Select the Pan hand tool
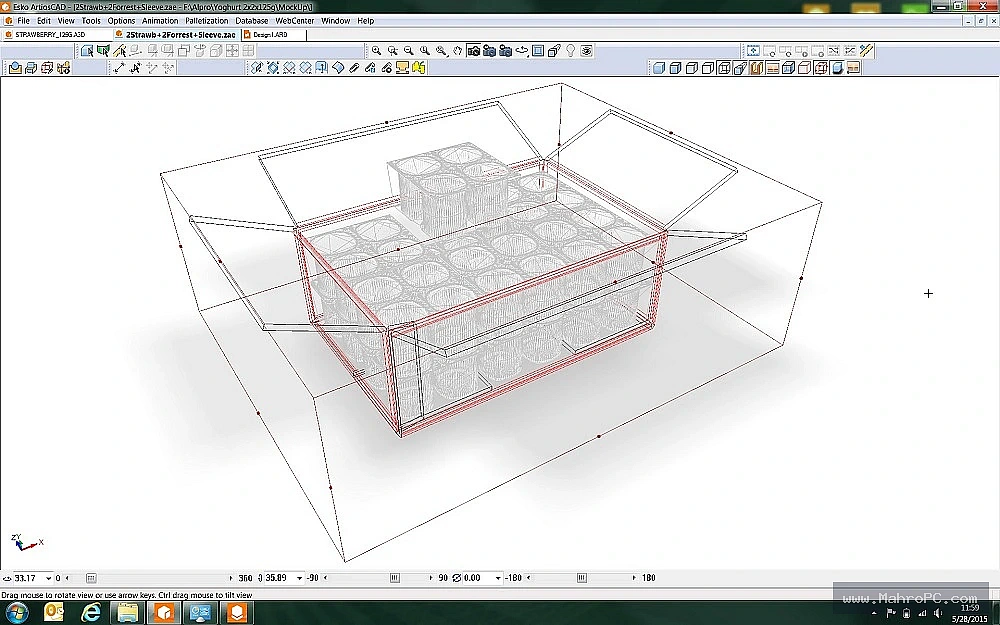Viewport: 1000px width, 625px height. pyautogui.click(x=457, y=50)
